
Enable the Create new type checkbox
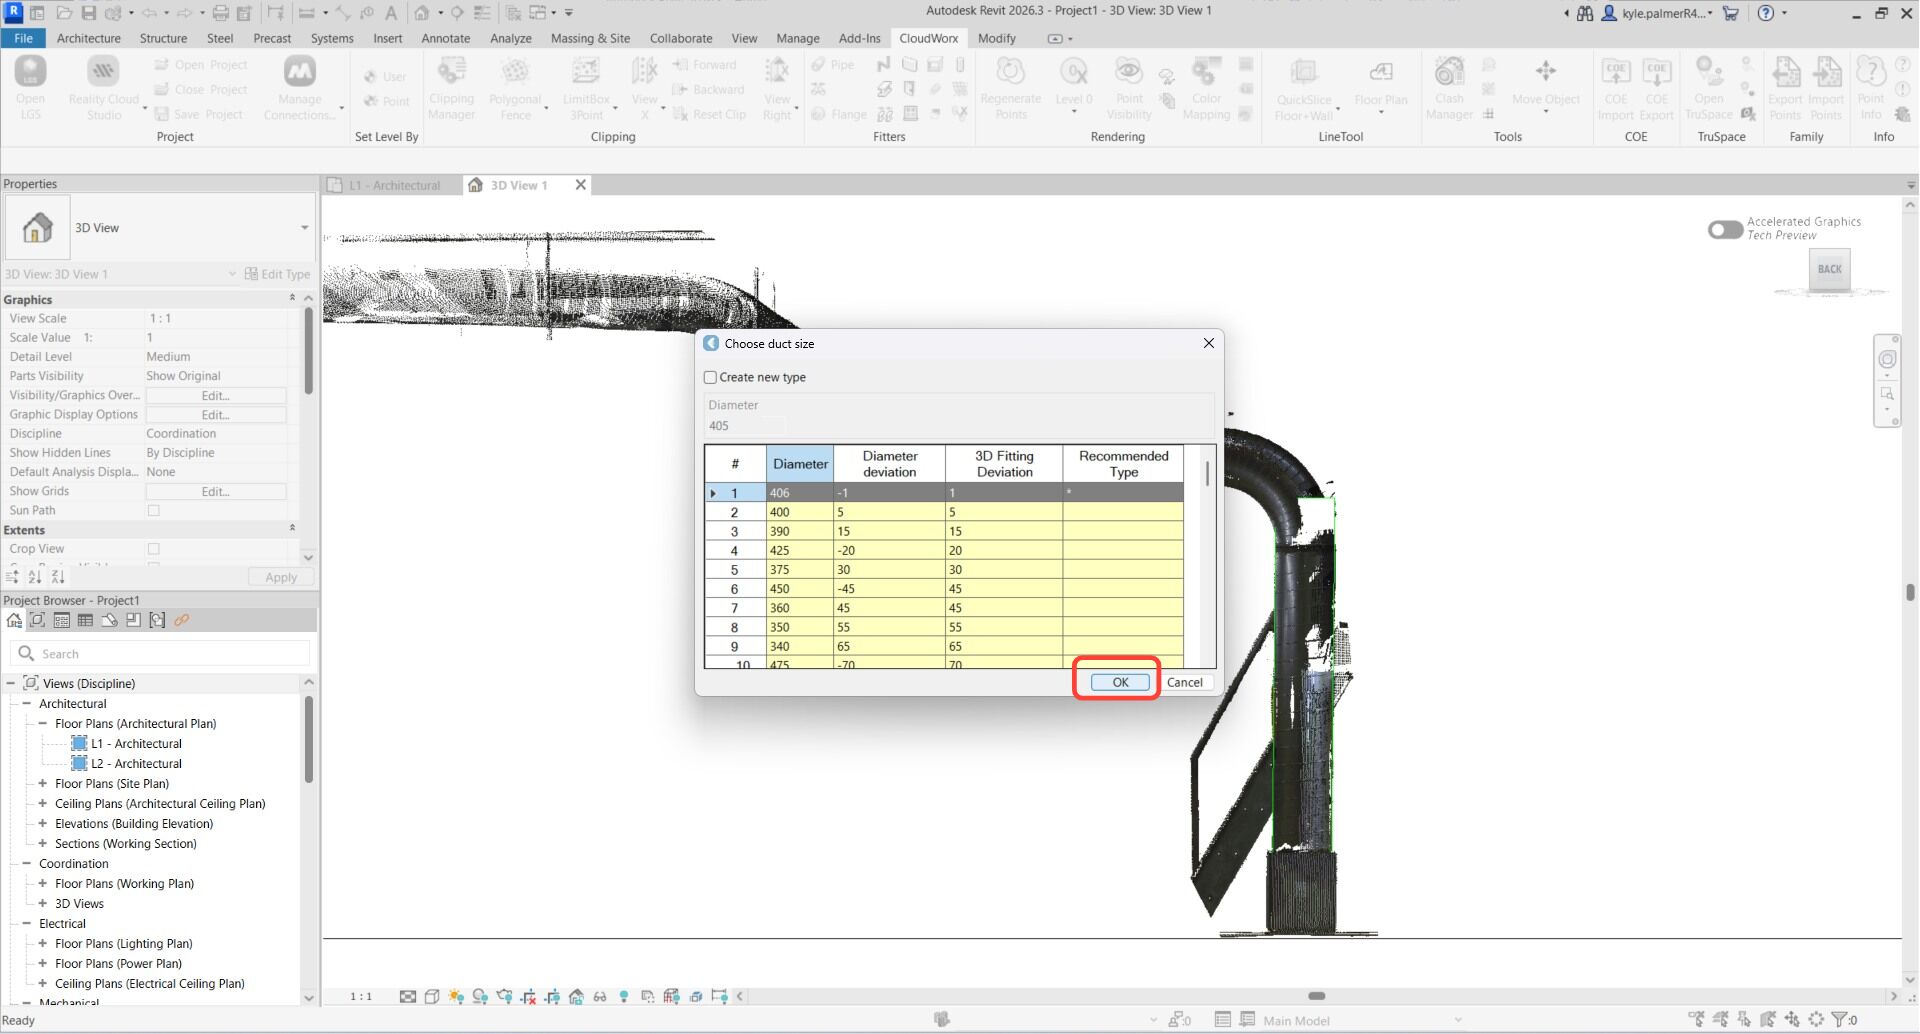pyautogui.click(x=711, y=377)
